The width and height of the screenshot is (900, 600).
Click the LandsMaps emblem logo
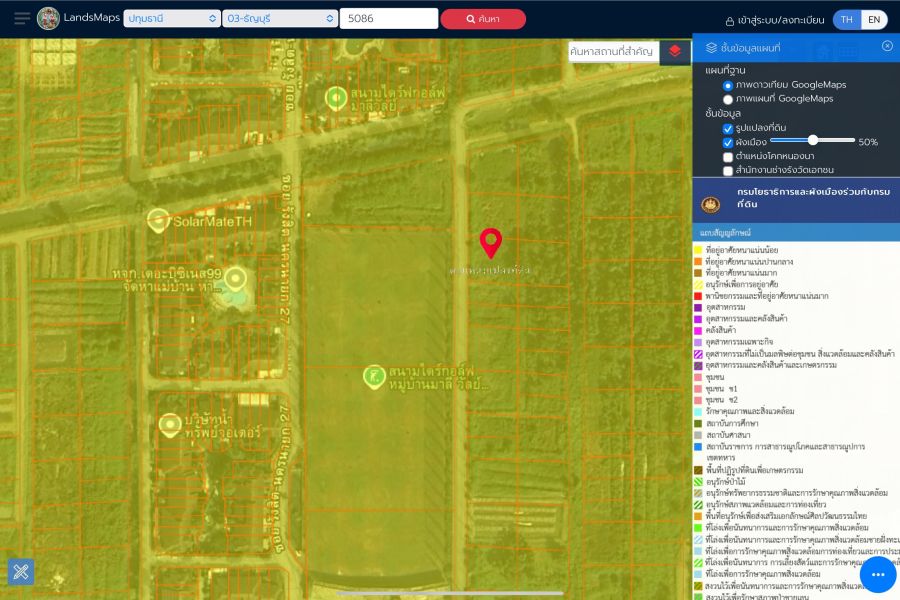click(48, 19)
